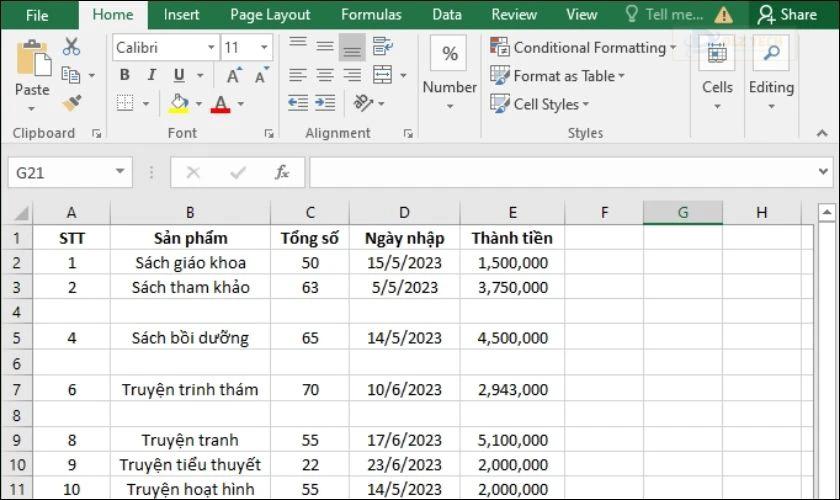Collapse the ribbon with the chevron

click(822, 133)
